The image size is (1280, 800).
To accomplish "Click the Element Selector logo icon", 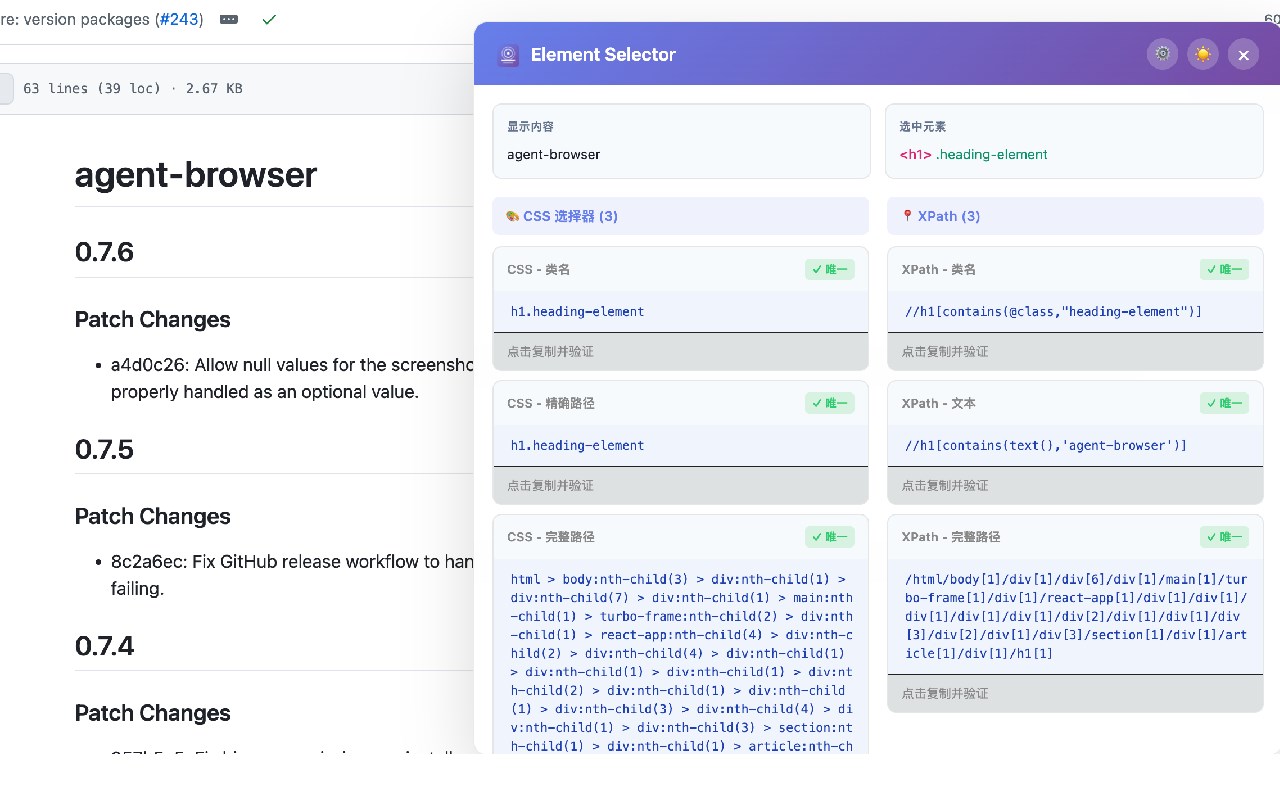I will 509,55.
